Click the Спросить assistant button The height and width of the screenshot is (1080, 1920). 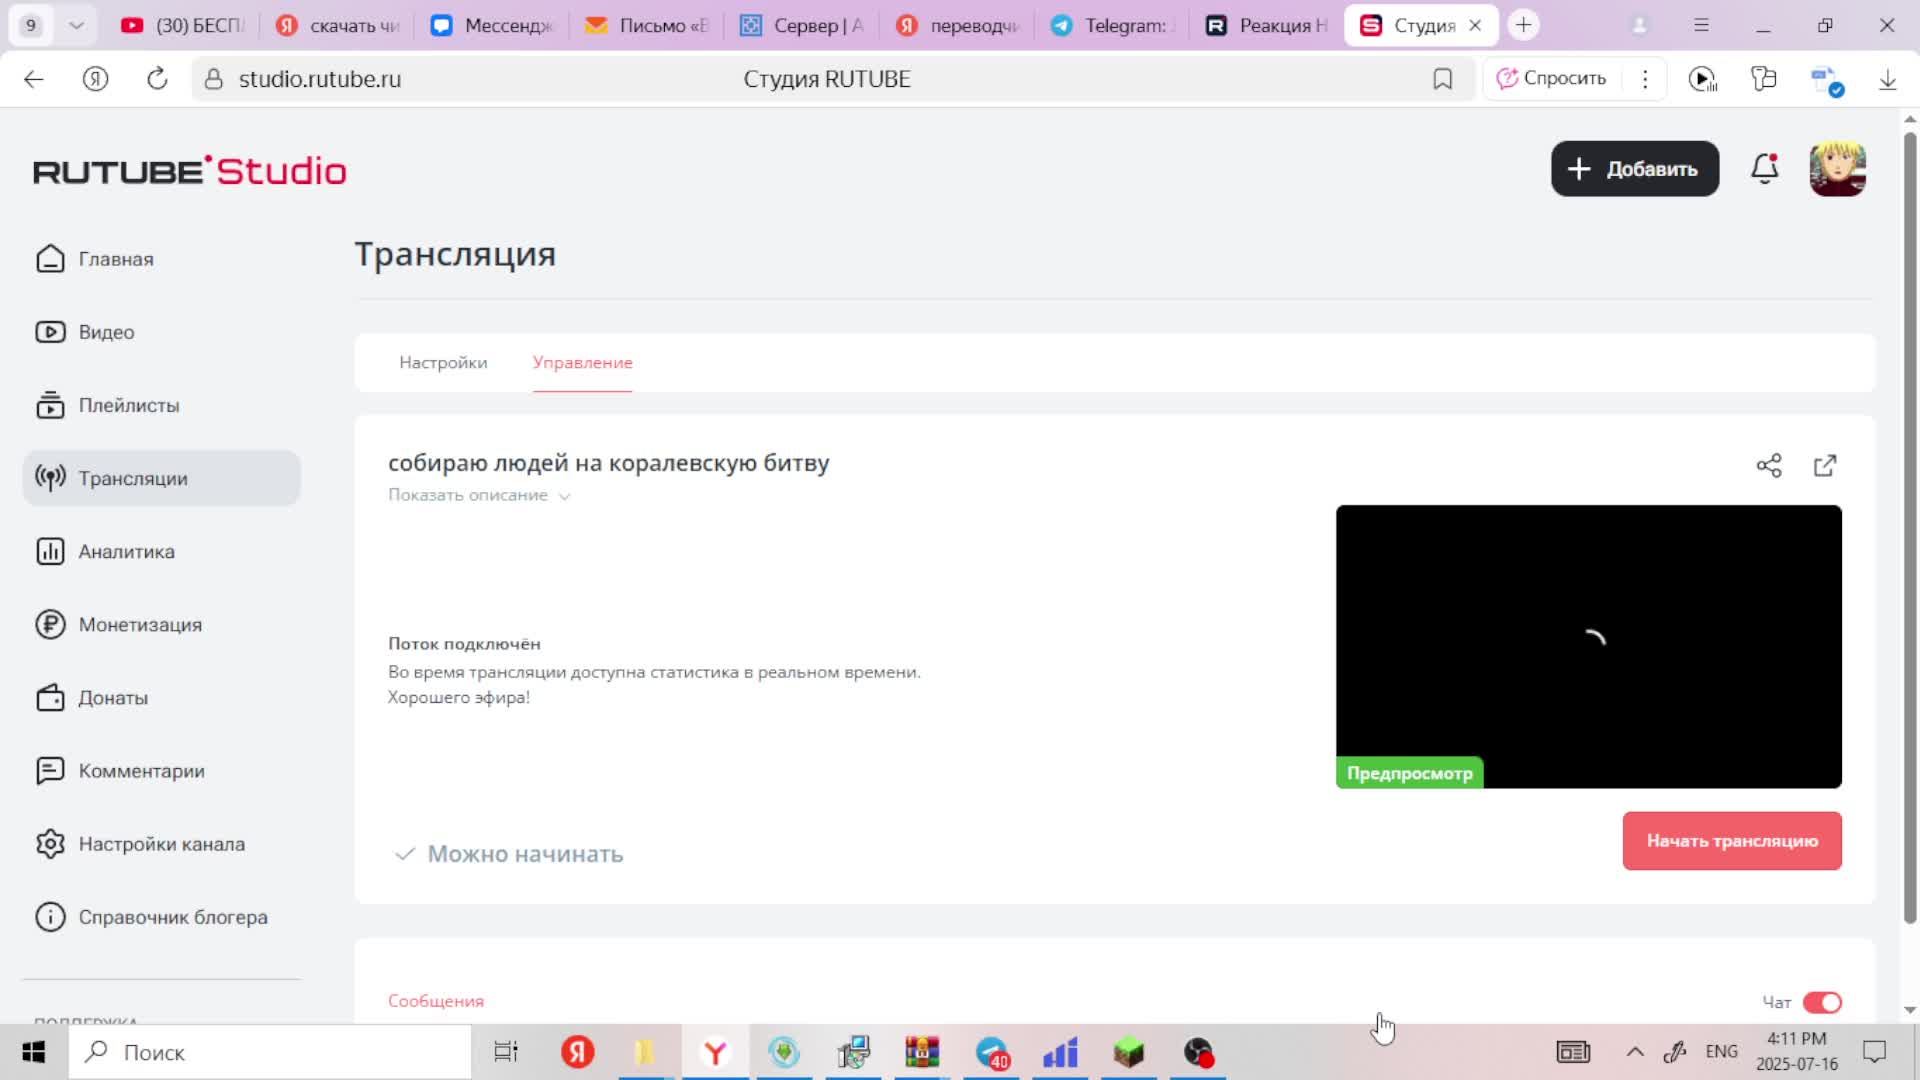[1551, 79]
